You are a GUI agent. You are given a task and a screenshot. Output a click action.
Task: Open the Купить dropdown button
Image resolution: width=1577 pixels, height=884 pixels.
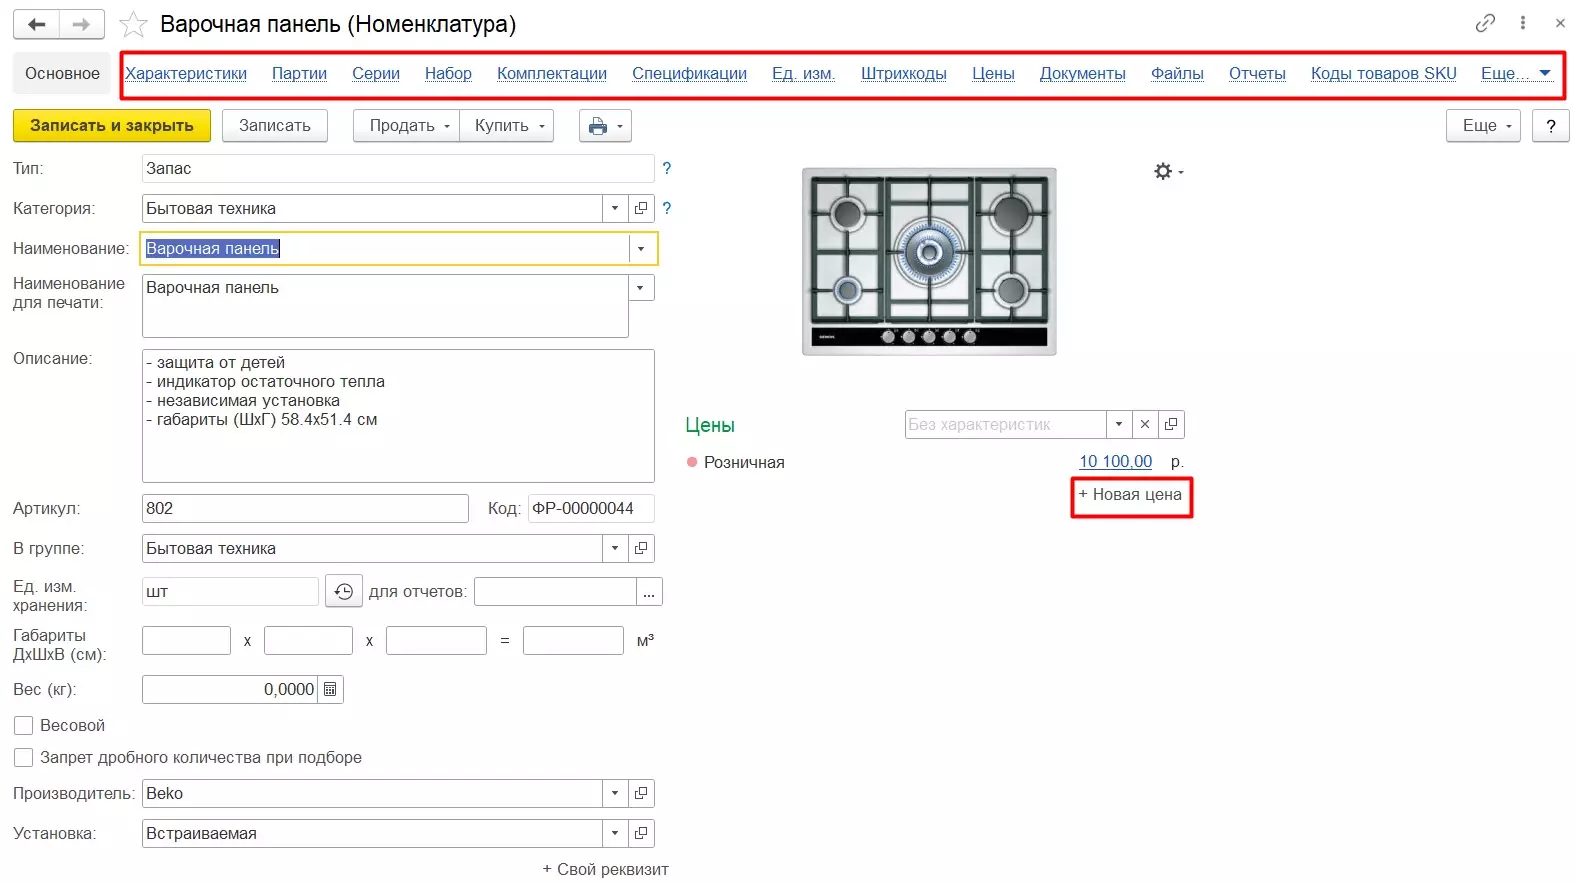507,126
